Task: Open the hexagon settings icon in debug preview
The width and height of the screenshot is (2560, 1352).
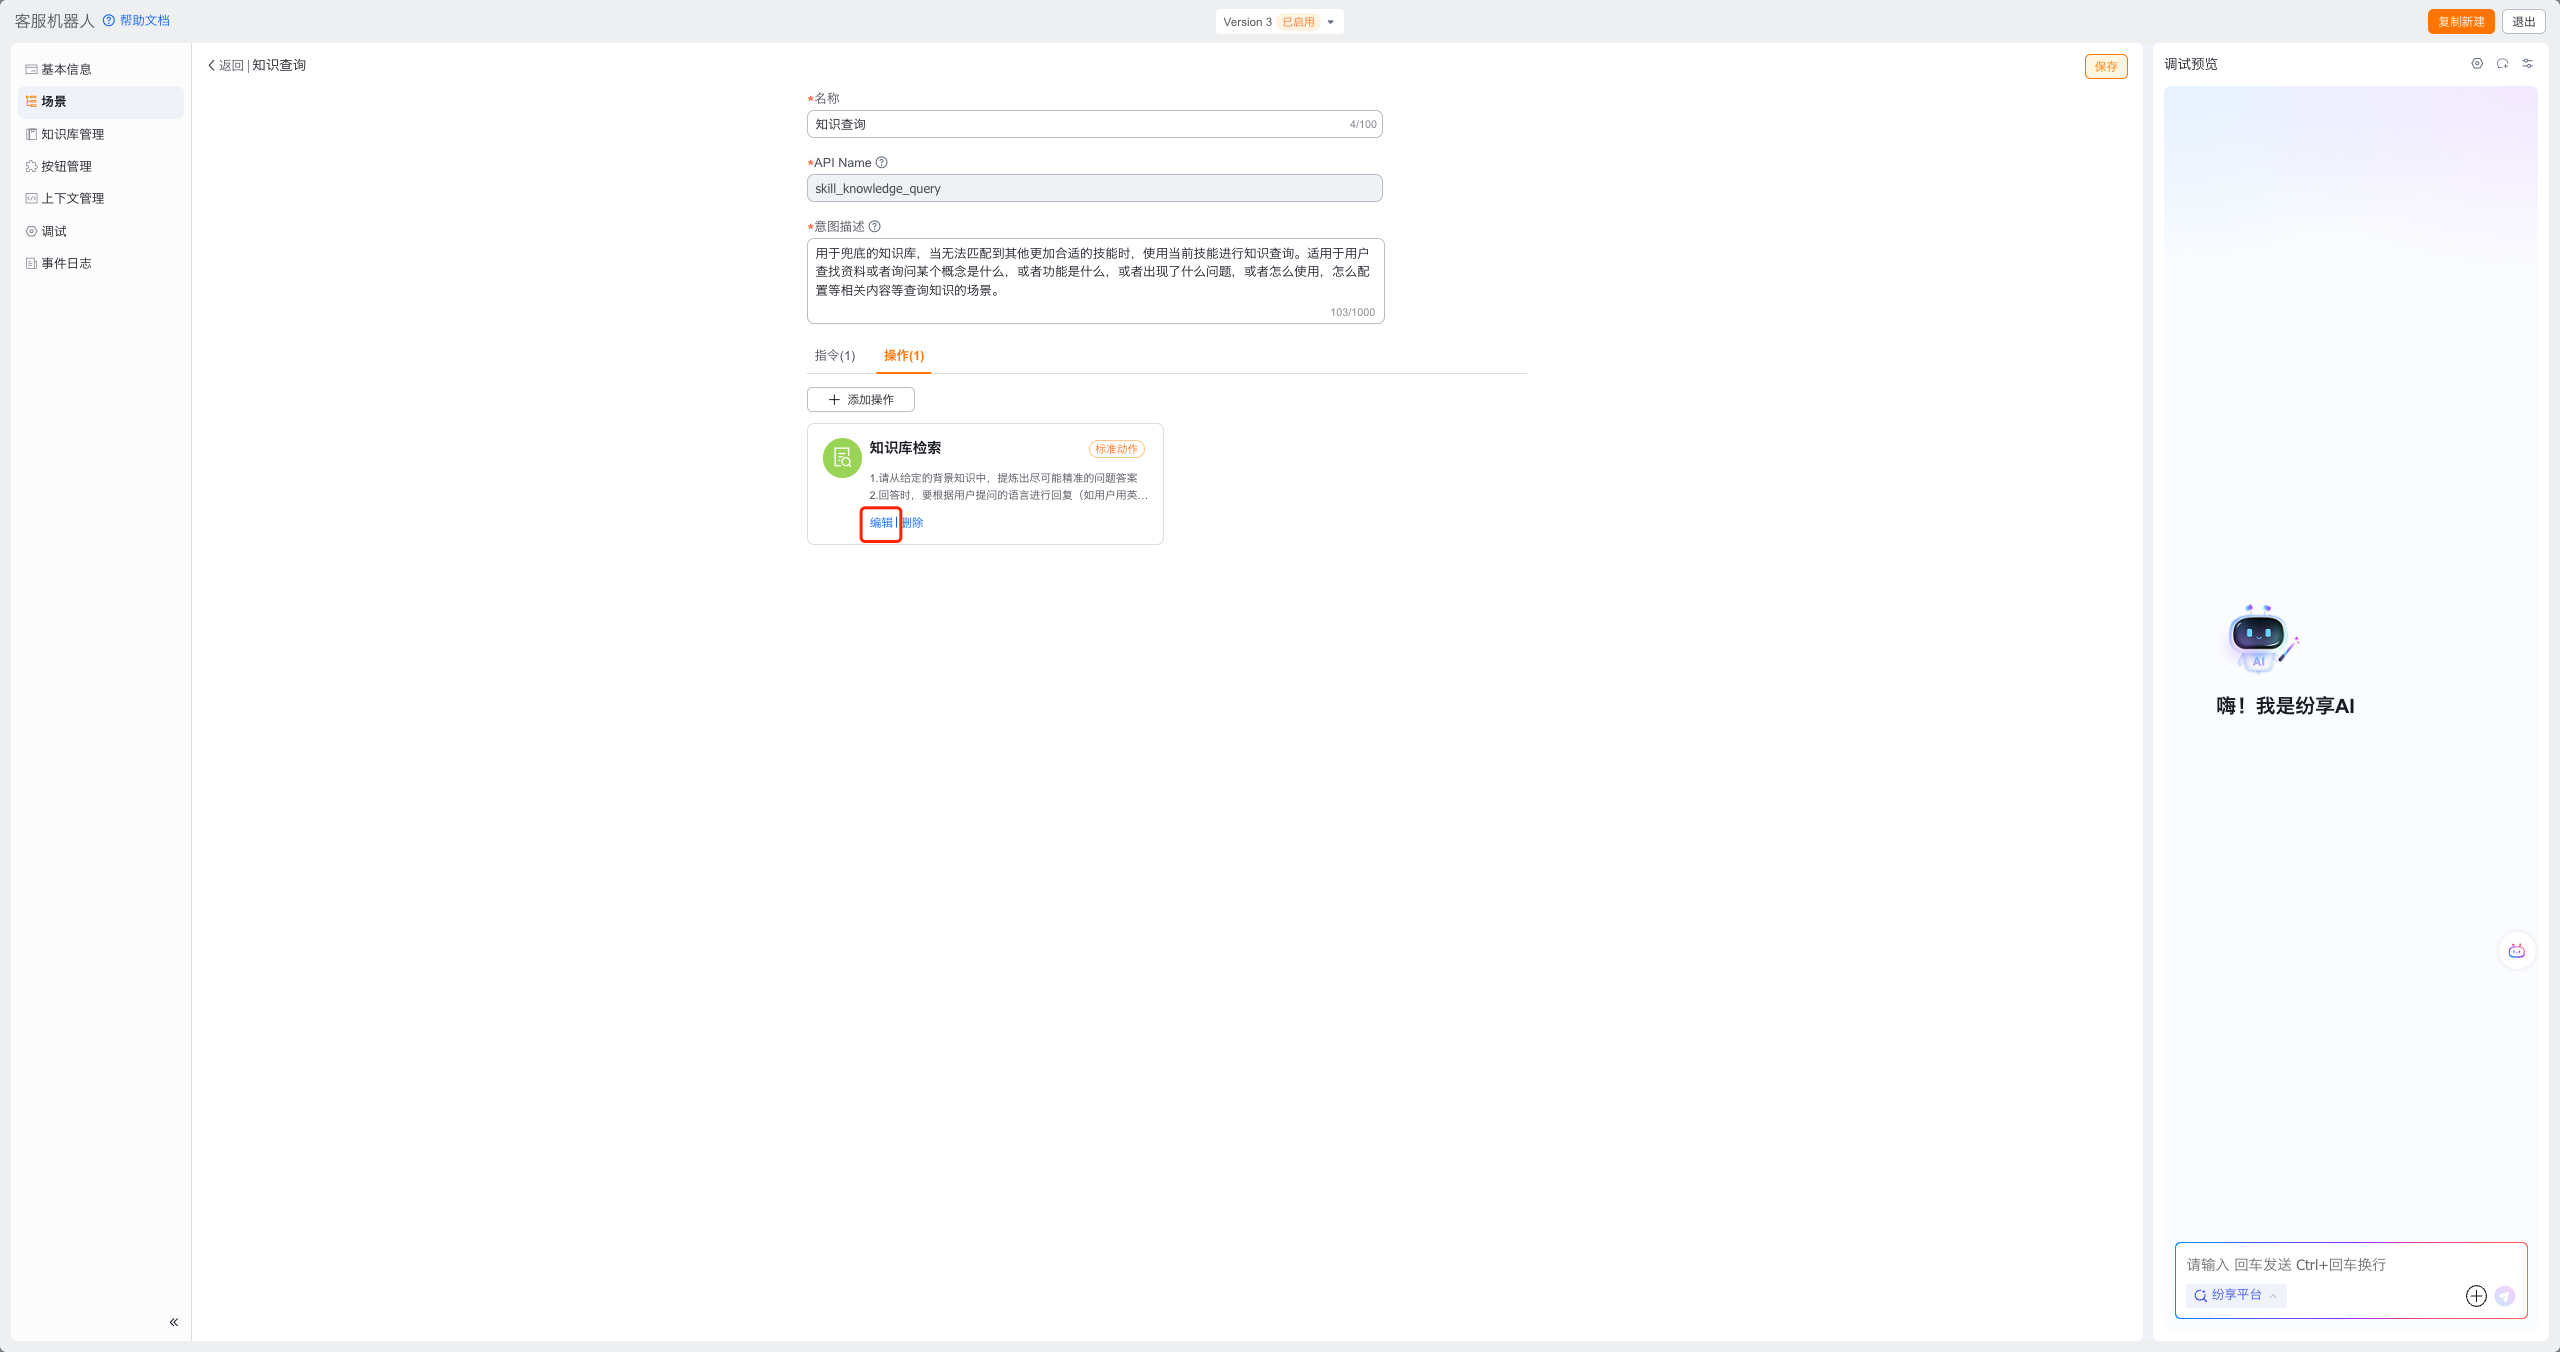Action: click(x=2477, y=64)
